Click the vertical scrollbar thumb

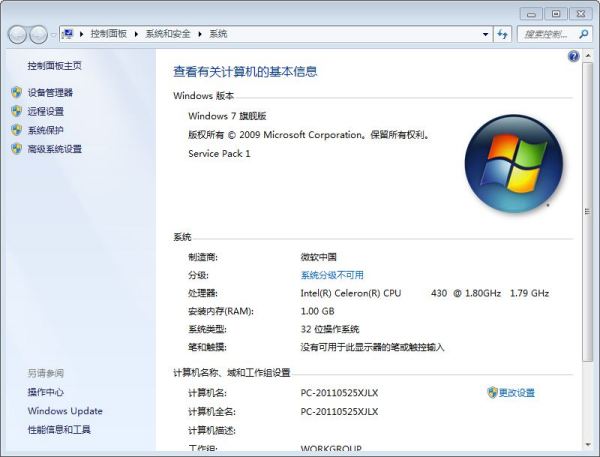pos(587,212)
